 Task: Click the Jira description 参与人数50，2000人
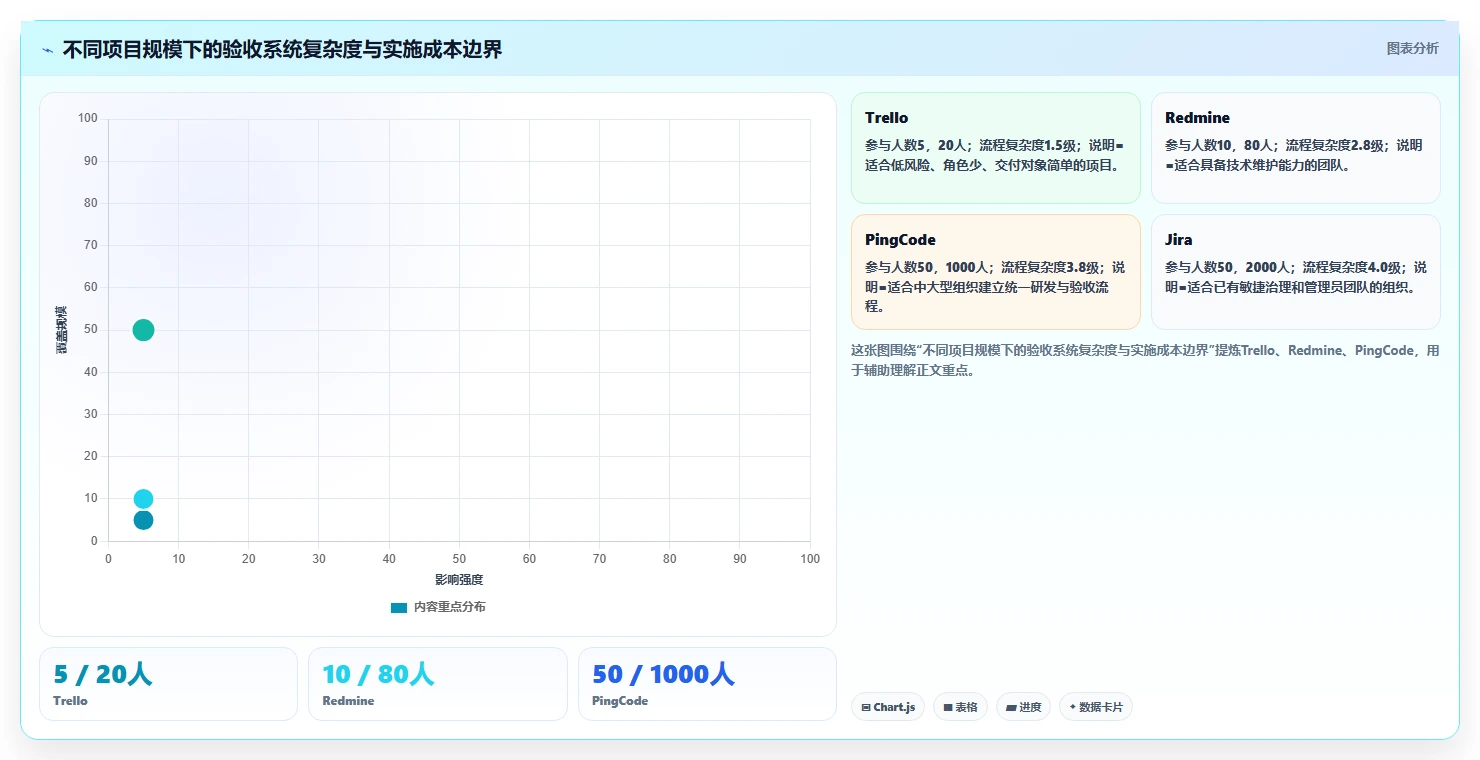pyautogui.click(x=1295, y=277)
